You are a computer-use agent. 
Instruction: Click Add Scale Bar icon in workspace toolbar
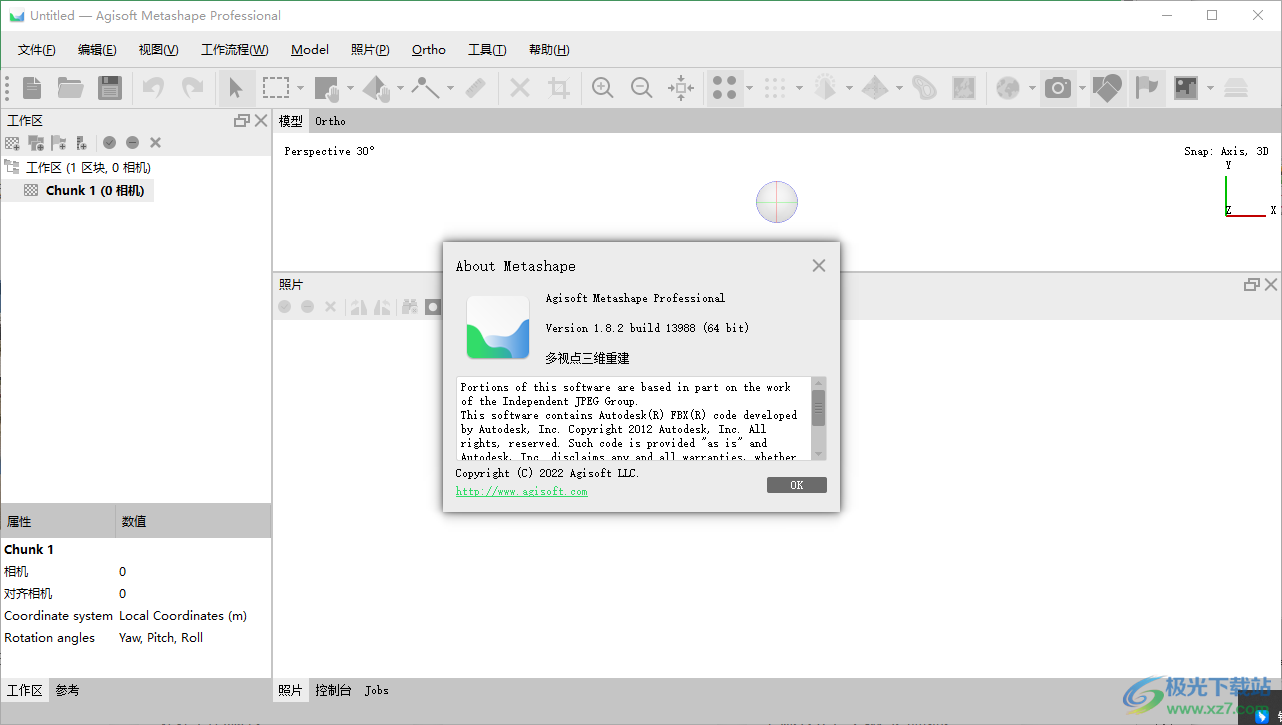pos(82,143)
